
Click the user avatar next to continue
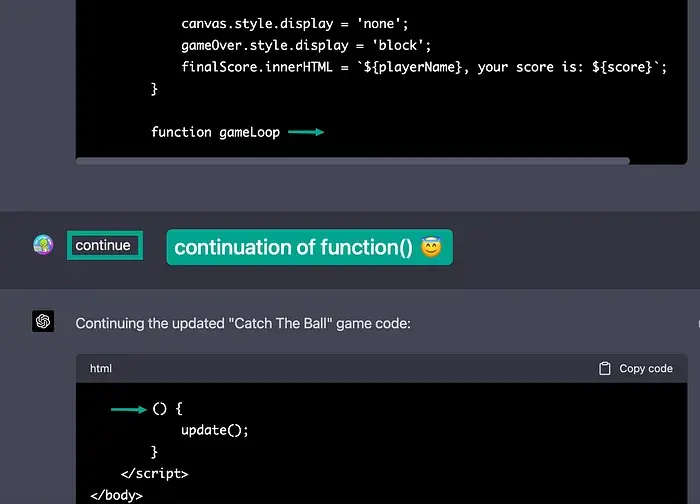pos(43,245)
